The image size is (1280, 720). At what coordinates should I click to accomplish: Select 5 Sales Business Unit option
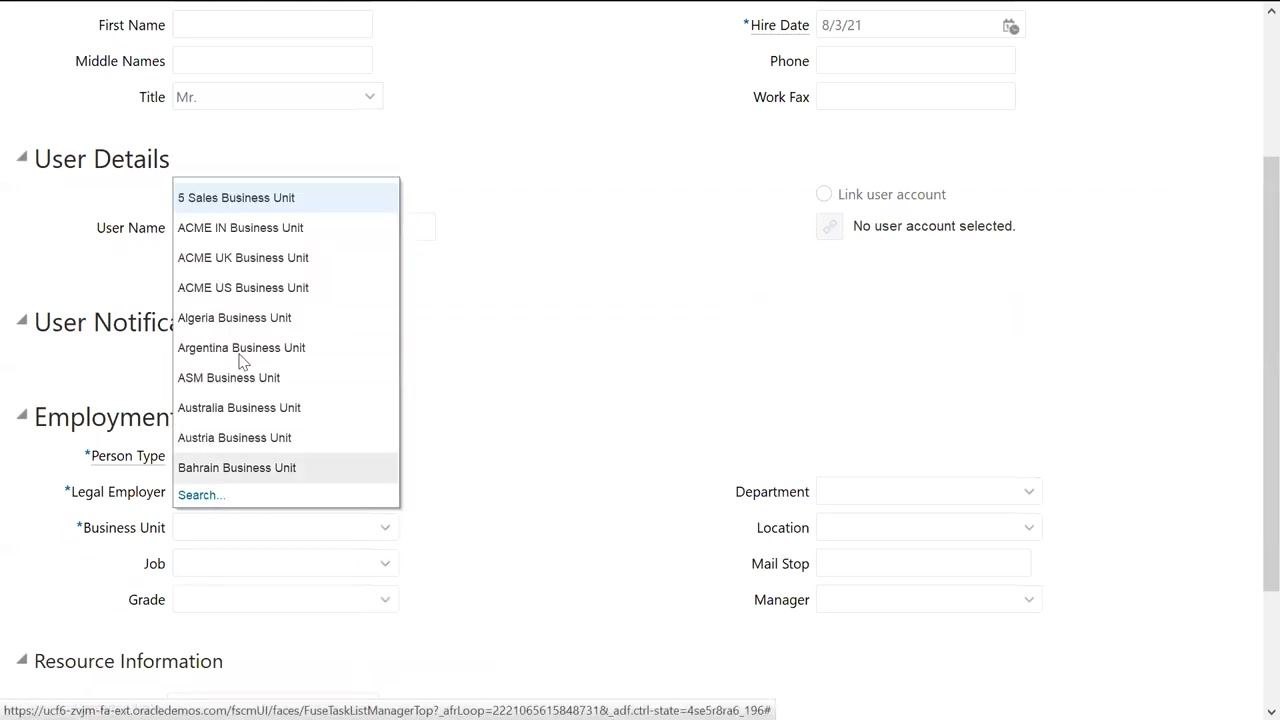286,198
